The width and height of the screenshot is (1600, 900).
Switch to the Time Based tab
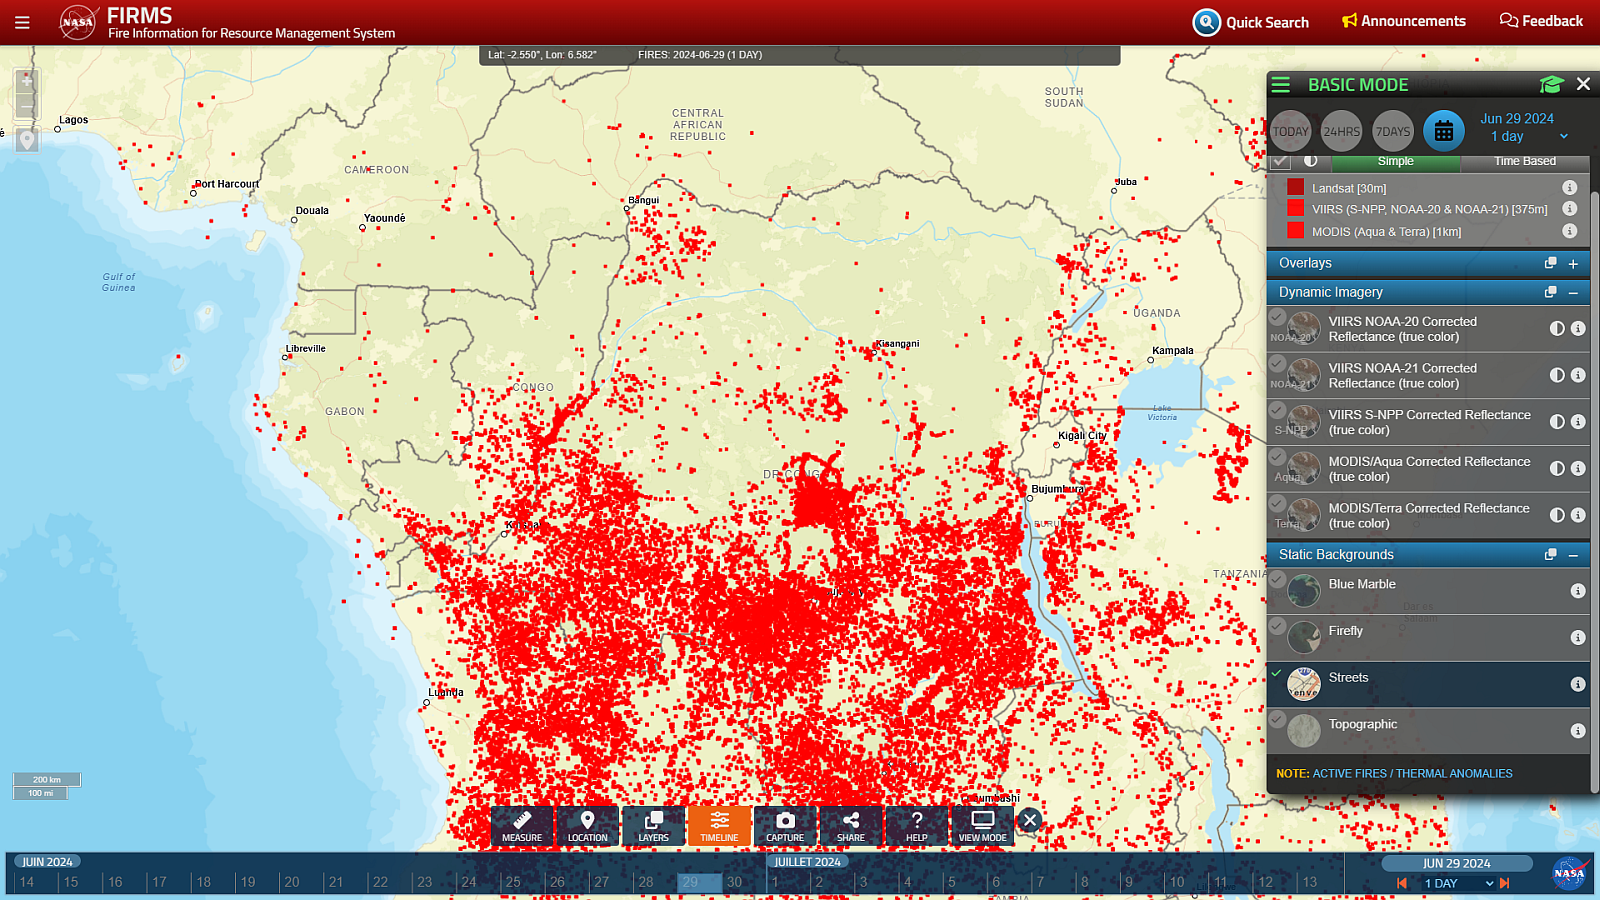click(x=1524, y=161)
